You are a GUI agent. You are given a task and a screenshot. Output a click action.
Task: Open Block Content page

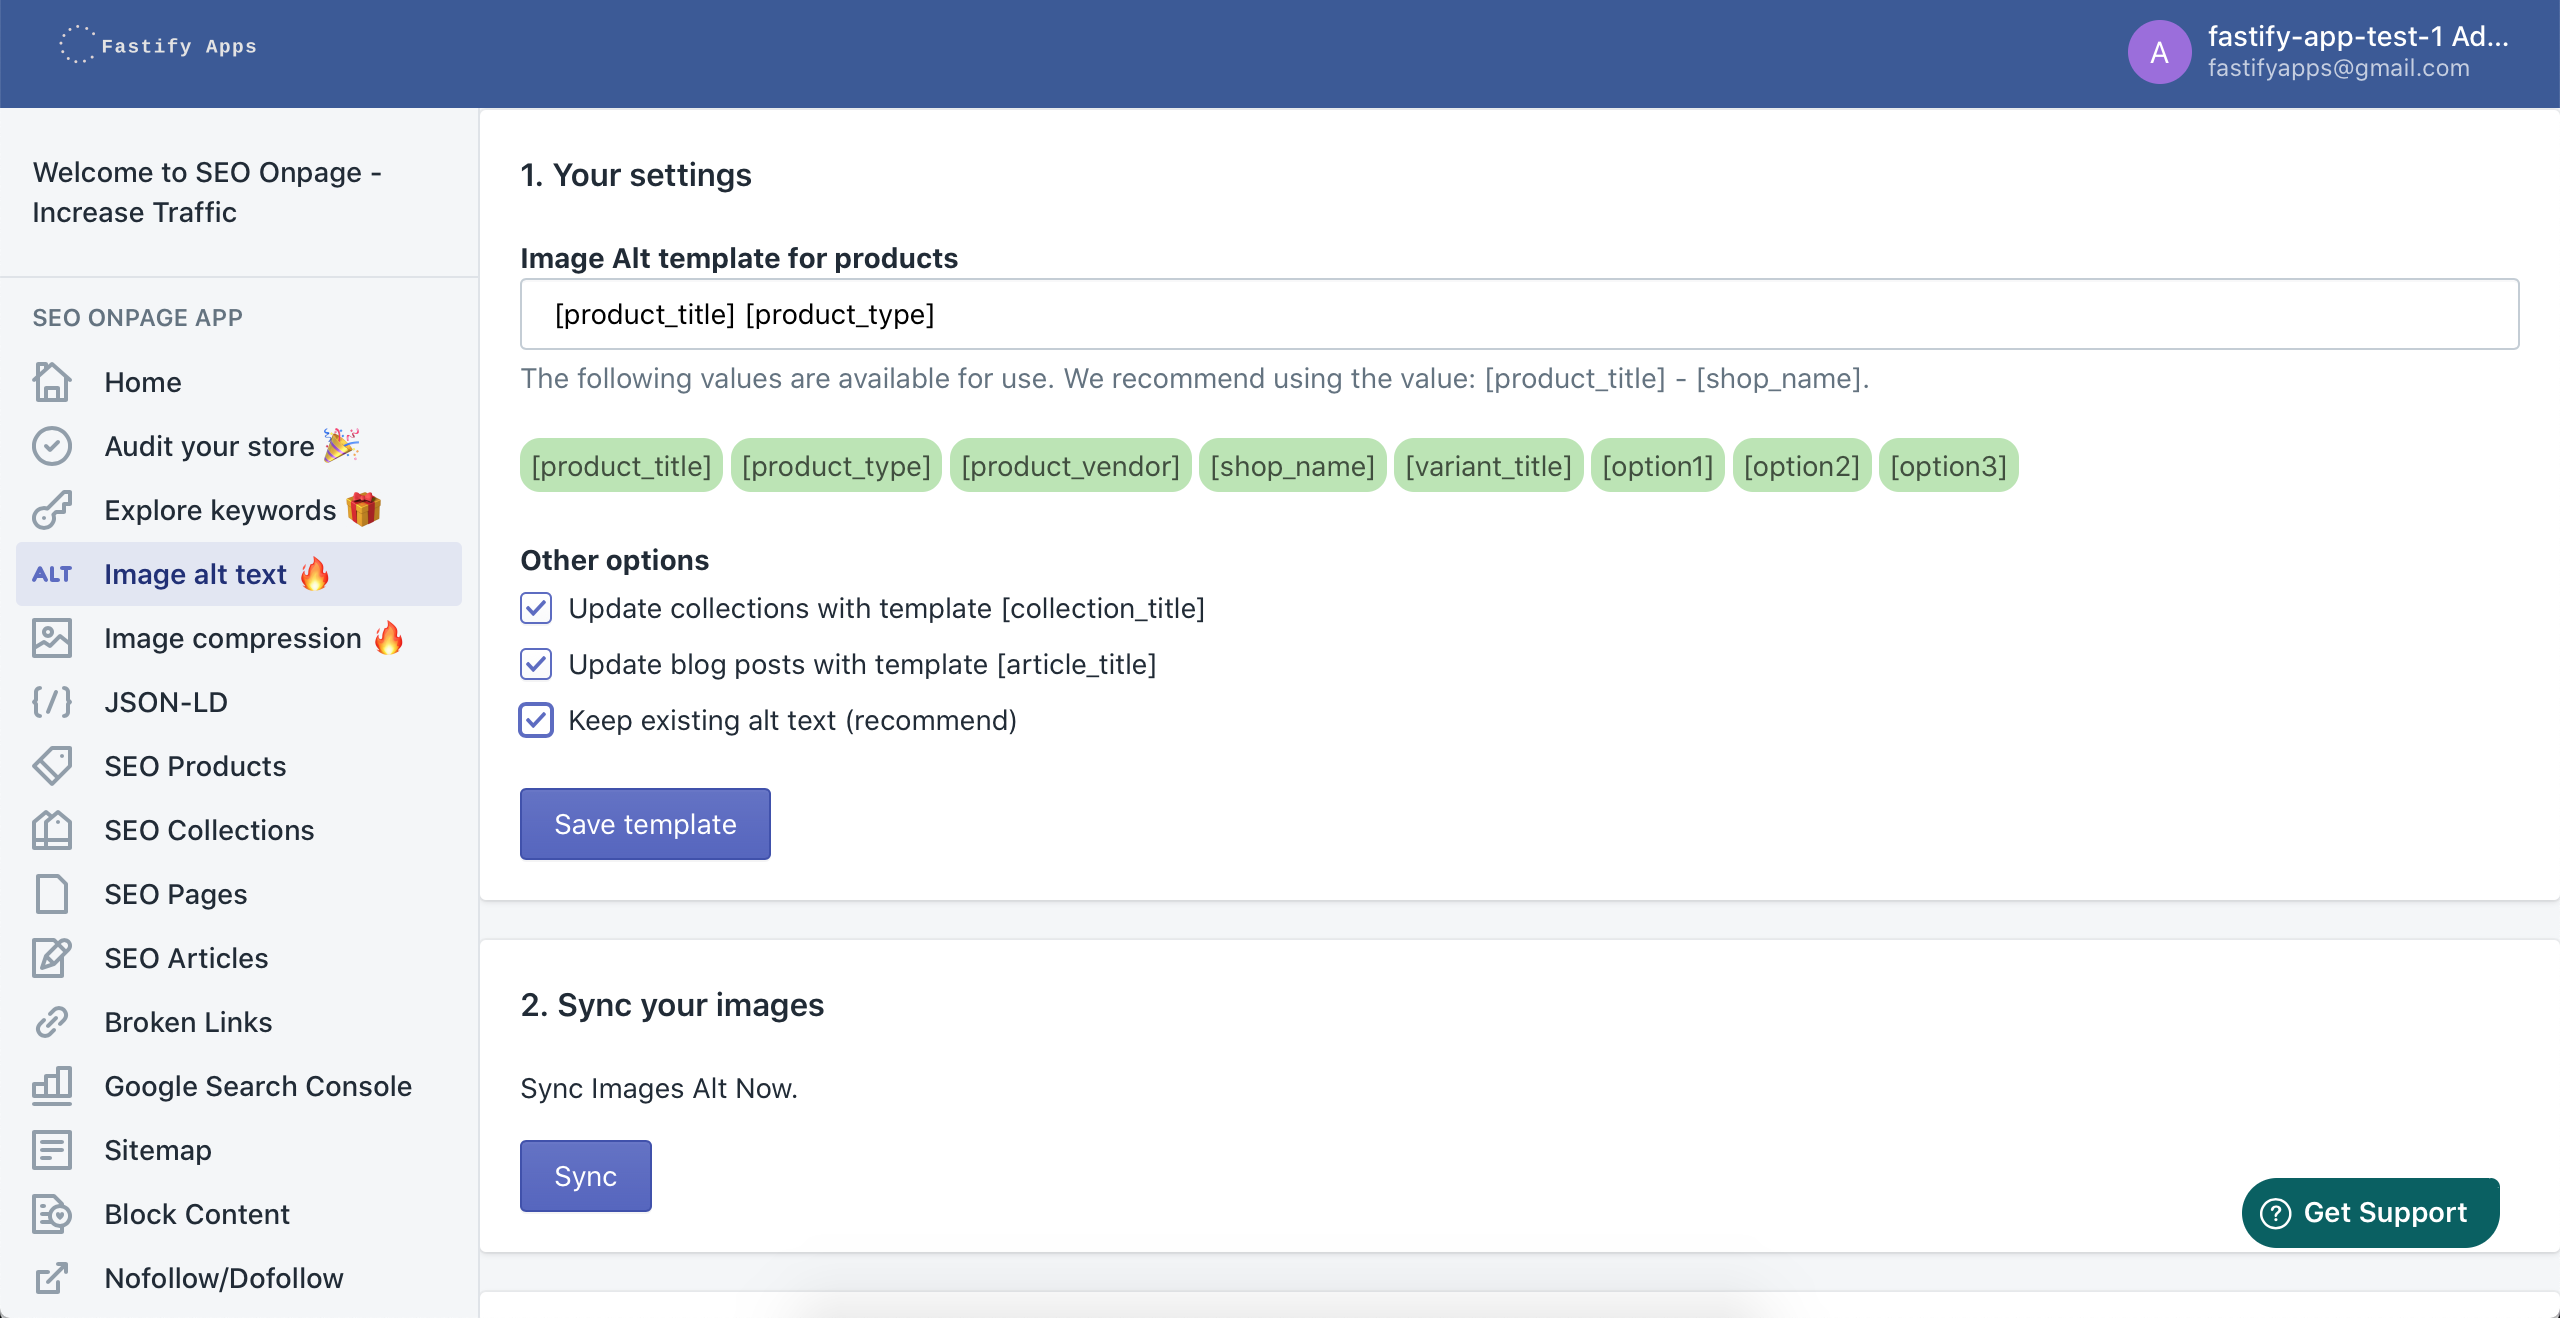239,1214
